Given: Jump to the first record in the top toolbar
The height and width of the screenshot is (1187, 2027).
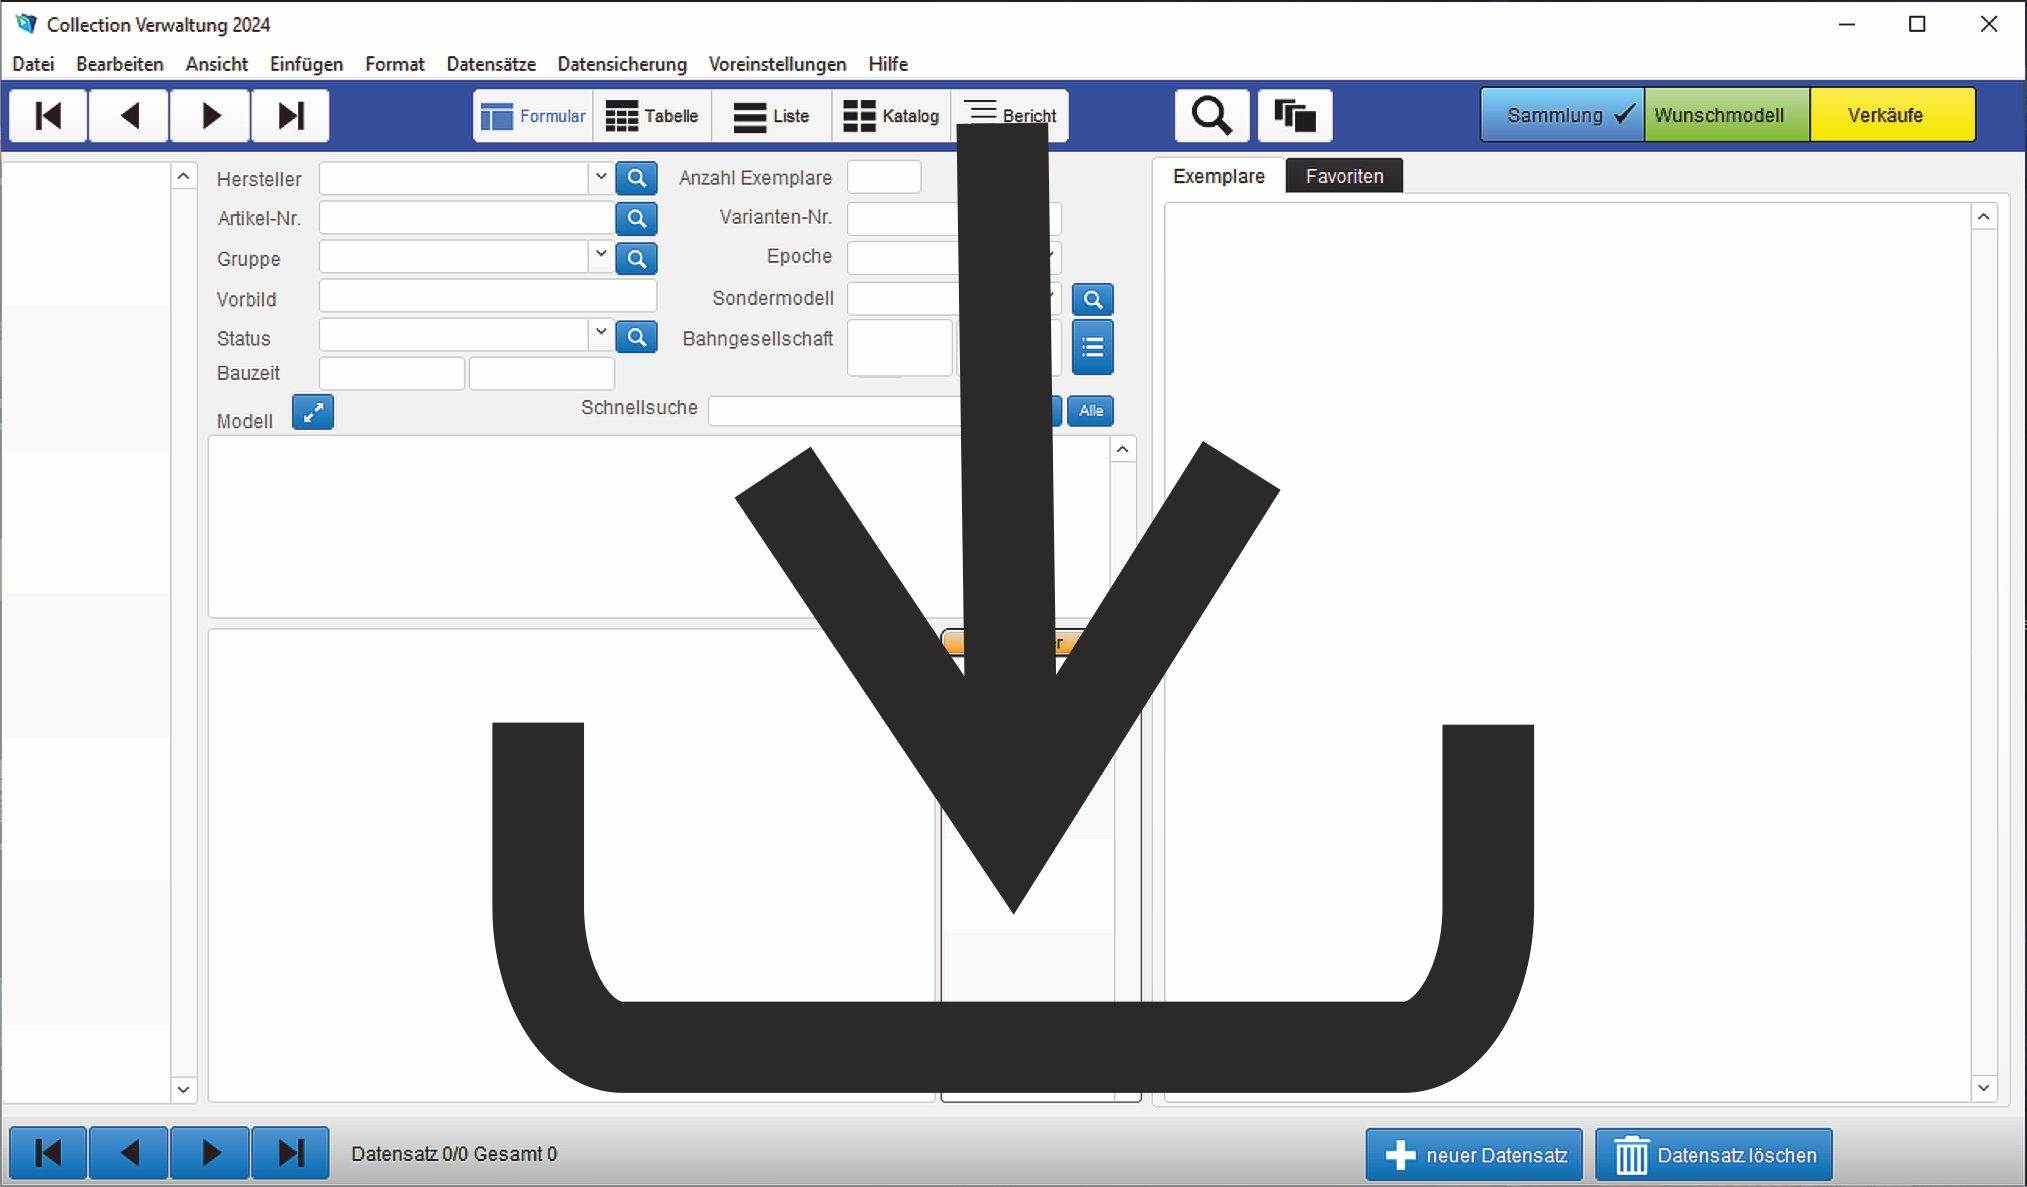Looking at the screenshot, I should click(x=48, y=115).
